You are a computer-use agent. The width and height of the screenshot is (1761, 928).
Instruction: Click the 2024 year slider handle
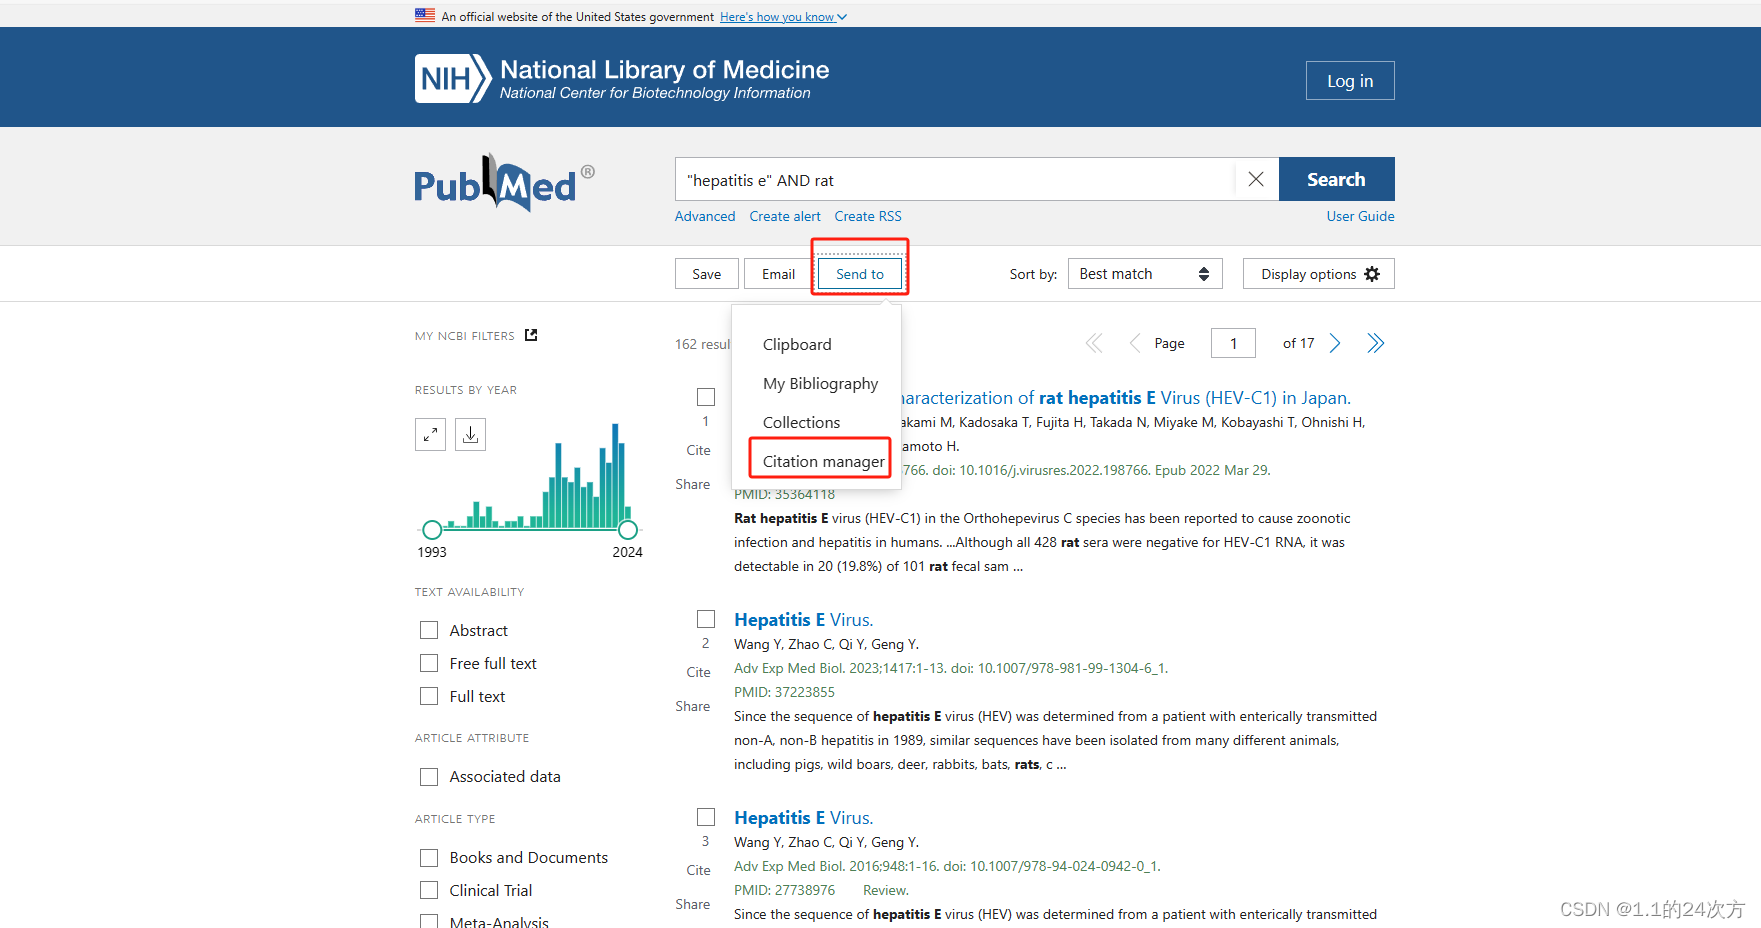coord(628,530)
